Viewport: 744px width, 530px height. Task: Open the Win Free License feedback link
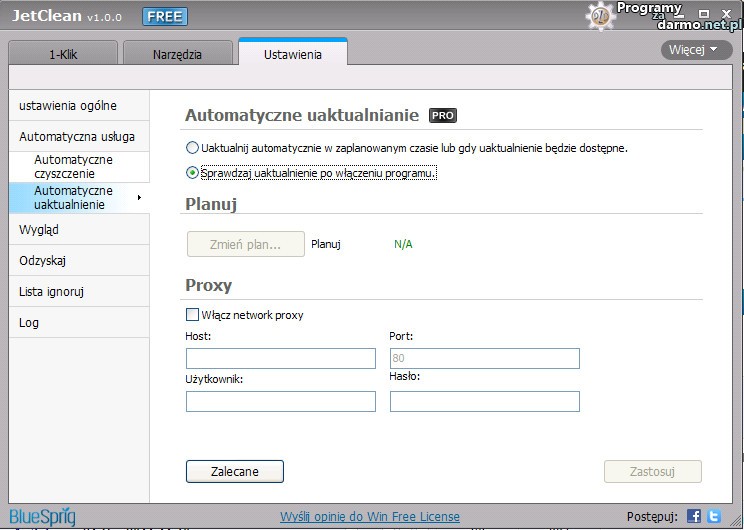pyautogui.click(x=370, y=517)
